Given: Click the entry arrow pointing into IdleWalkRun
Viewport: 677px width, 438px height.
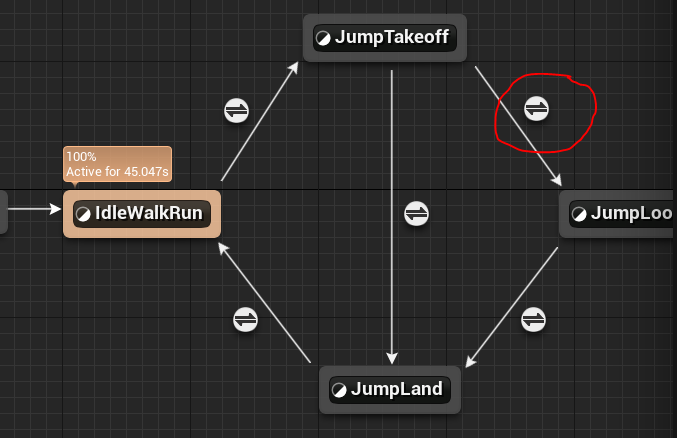Looking at the screenshot, I should coord(55,210).
